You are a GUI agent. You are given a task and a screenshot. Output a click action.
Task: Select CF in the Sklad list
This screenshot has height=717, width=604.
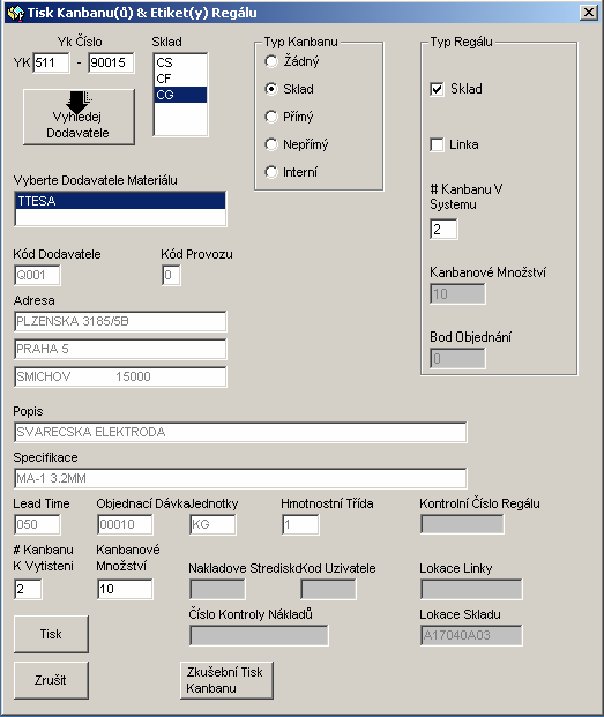(x=181, y=79)
